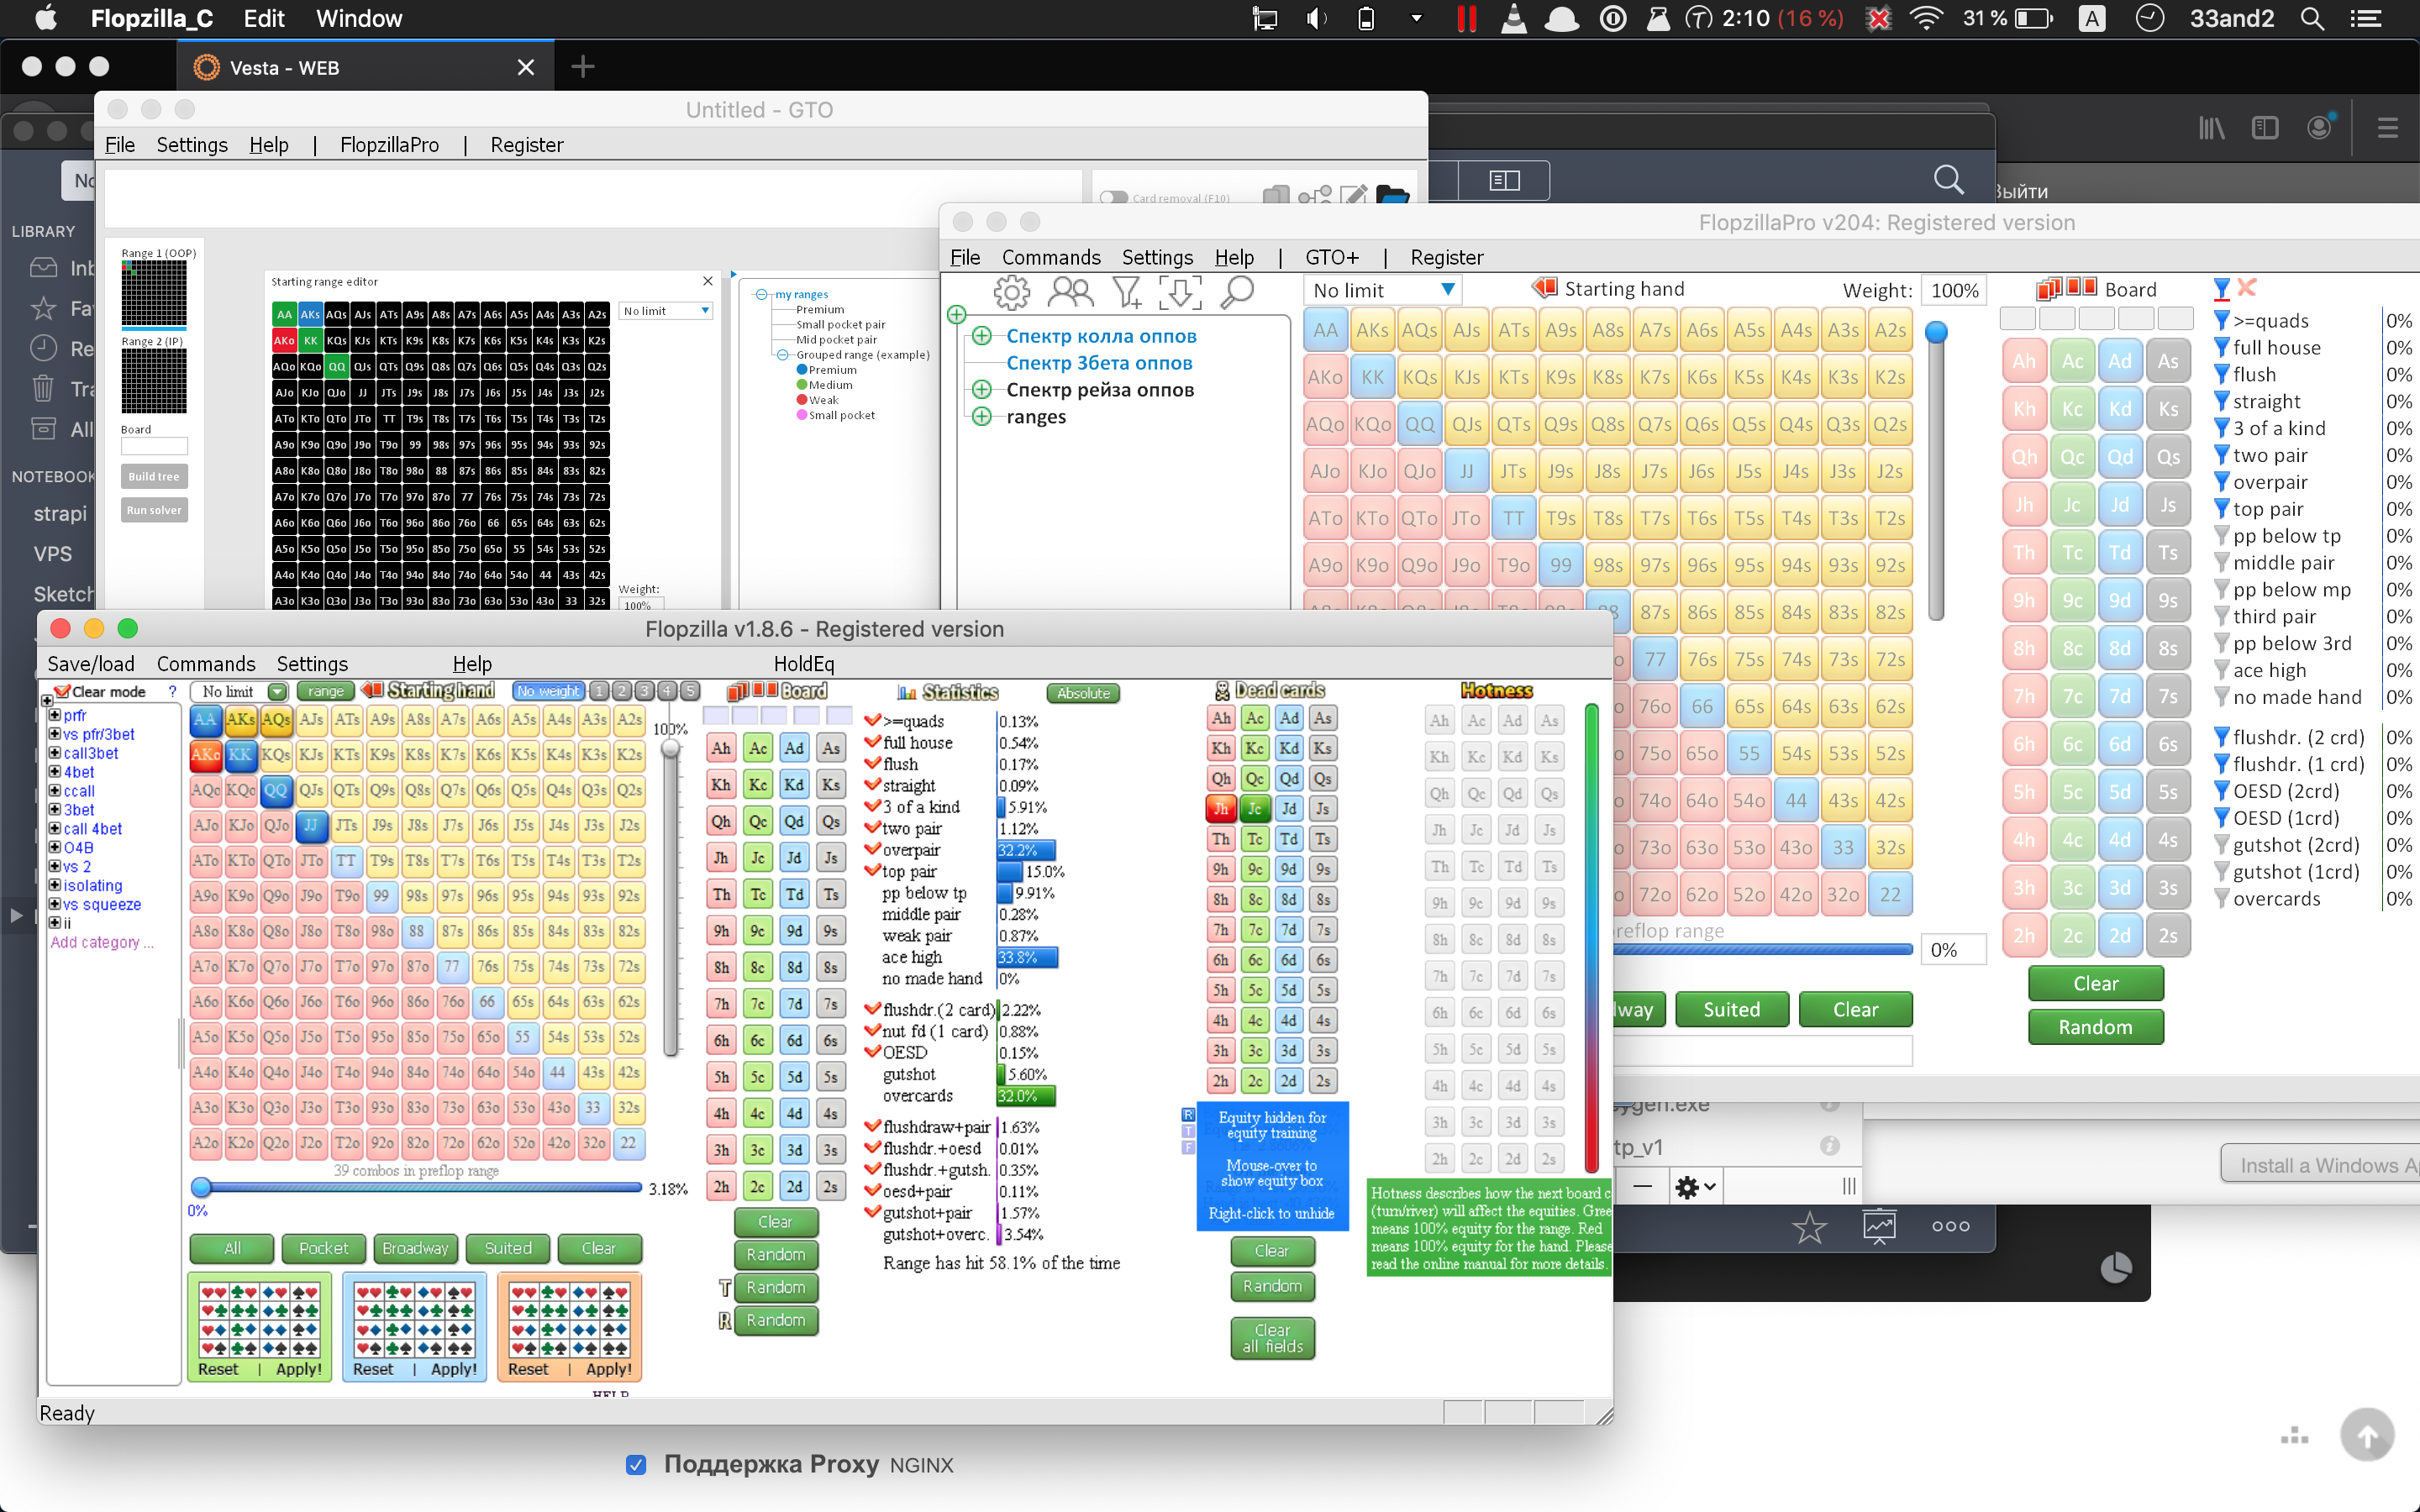Click the preflop range percentage slider handle
Image resolution: width=2420 pixels, height=1512 pixels.
coord(201,1188)
